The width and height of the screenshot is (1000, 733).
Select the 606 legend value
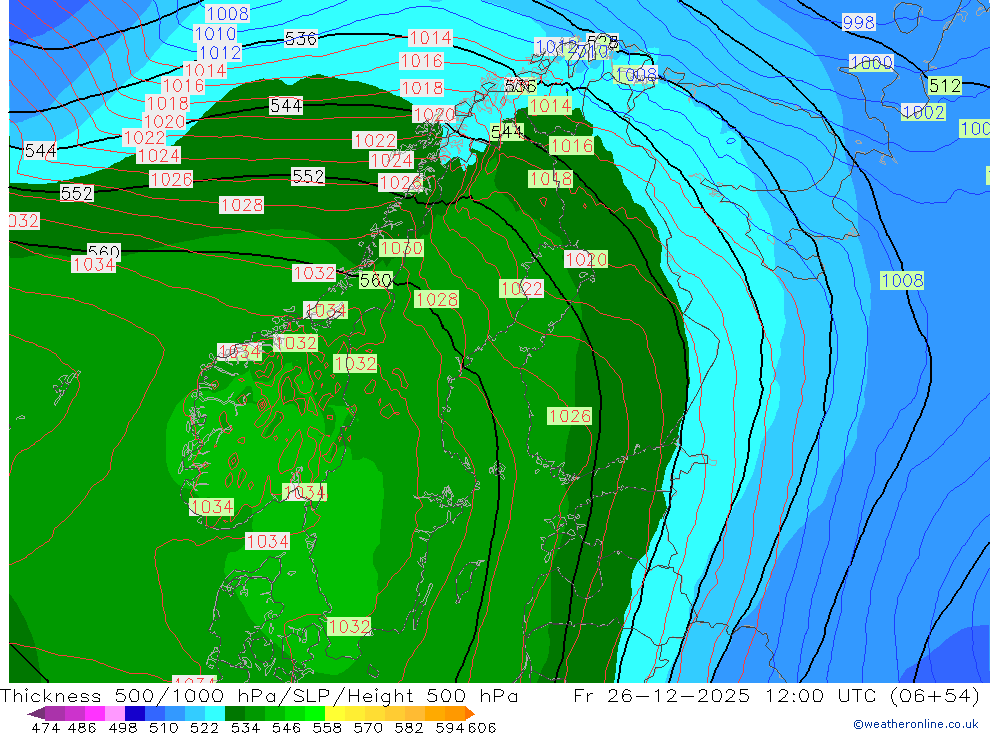[480, 727]
